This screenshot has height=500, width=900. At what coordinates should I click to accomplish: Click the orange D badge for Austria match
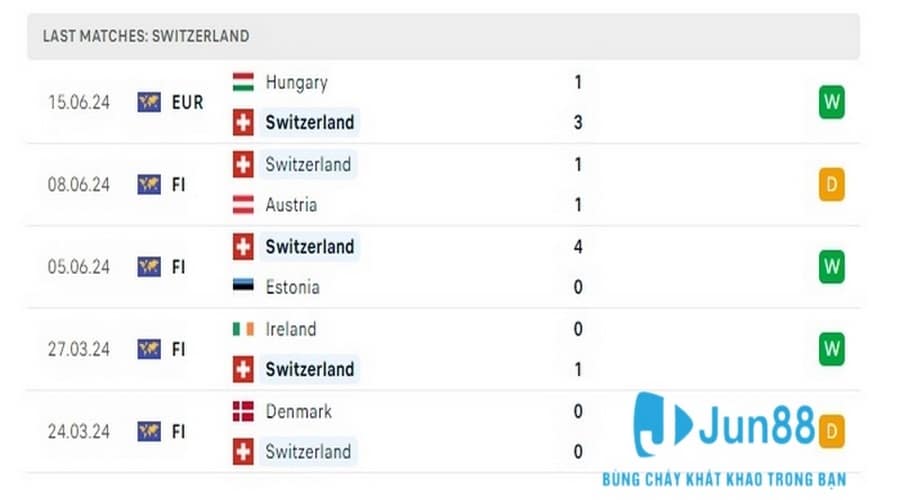(831, 184)
